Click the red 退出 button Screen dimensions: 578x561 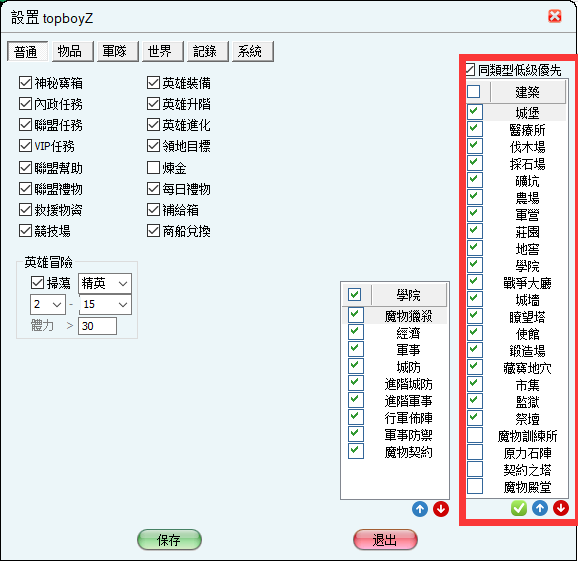385,540
